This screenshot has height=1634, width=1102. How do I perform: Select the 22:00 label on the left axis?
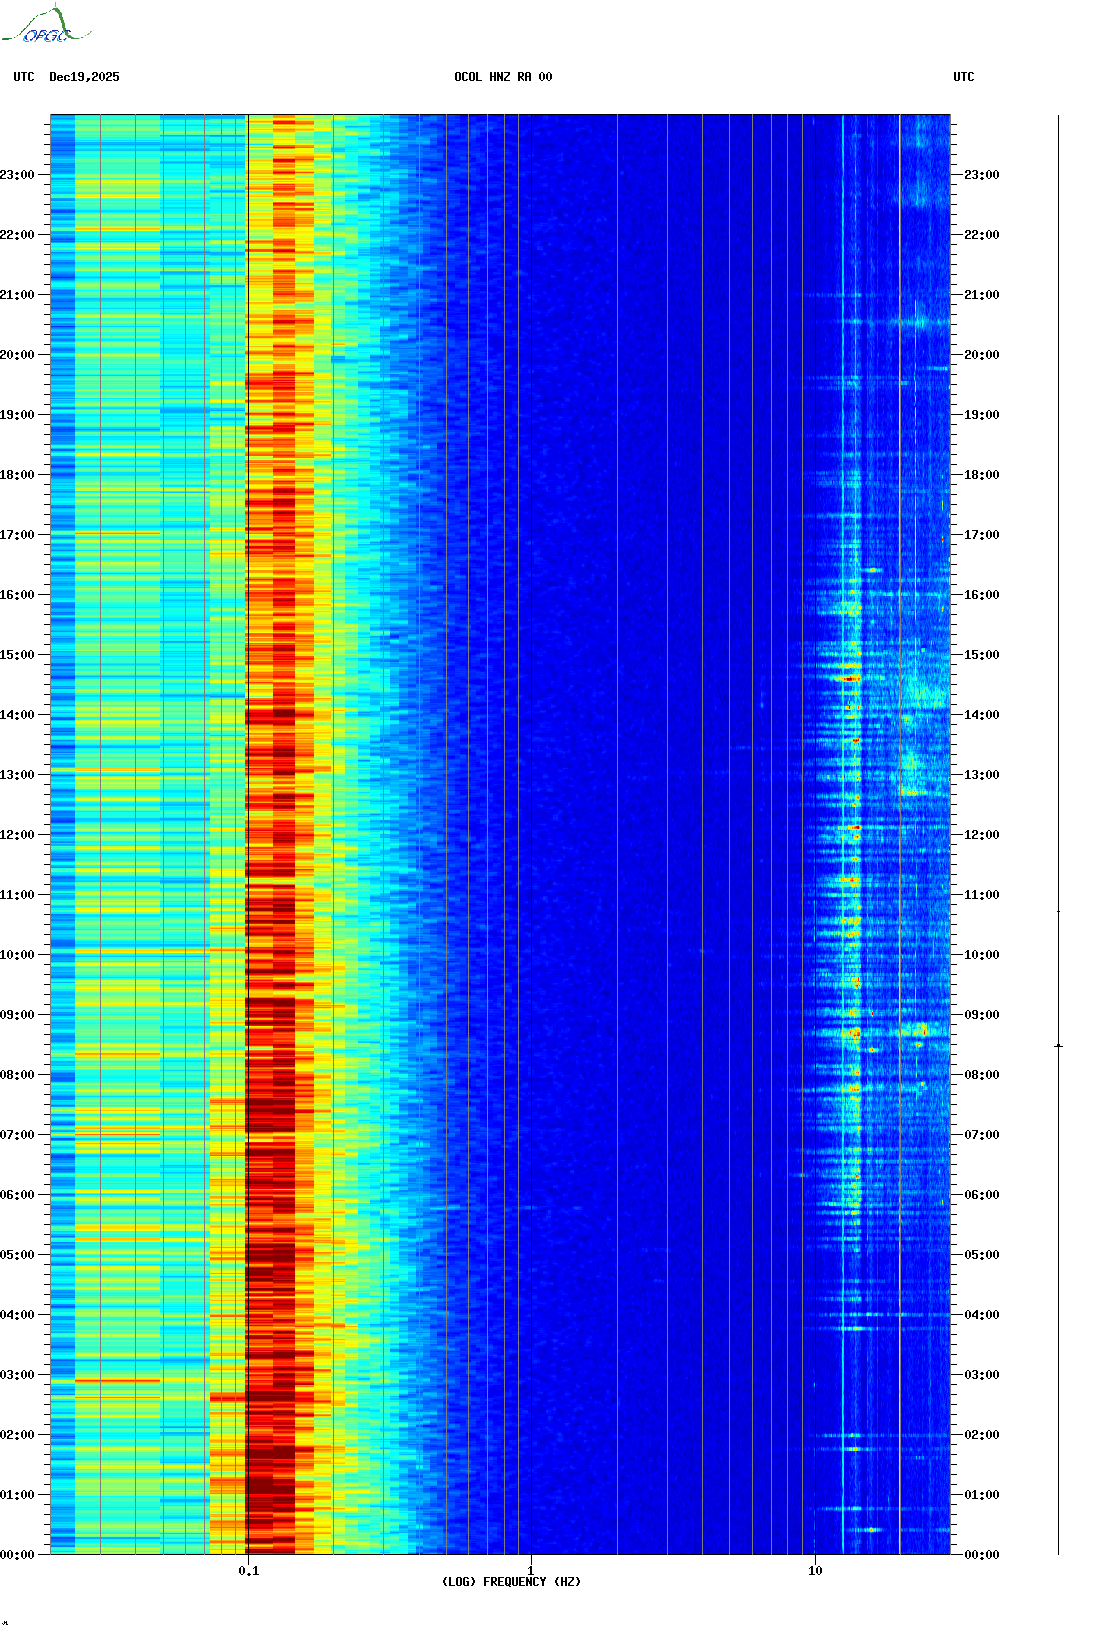(17, 235)
